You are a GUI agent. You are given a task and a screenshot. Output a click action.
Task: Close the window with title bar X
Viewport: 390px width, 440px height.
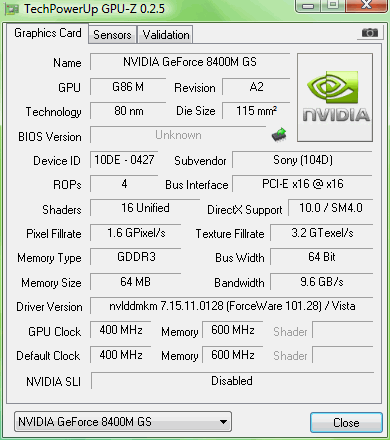367,5
